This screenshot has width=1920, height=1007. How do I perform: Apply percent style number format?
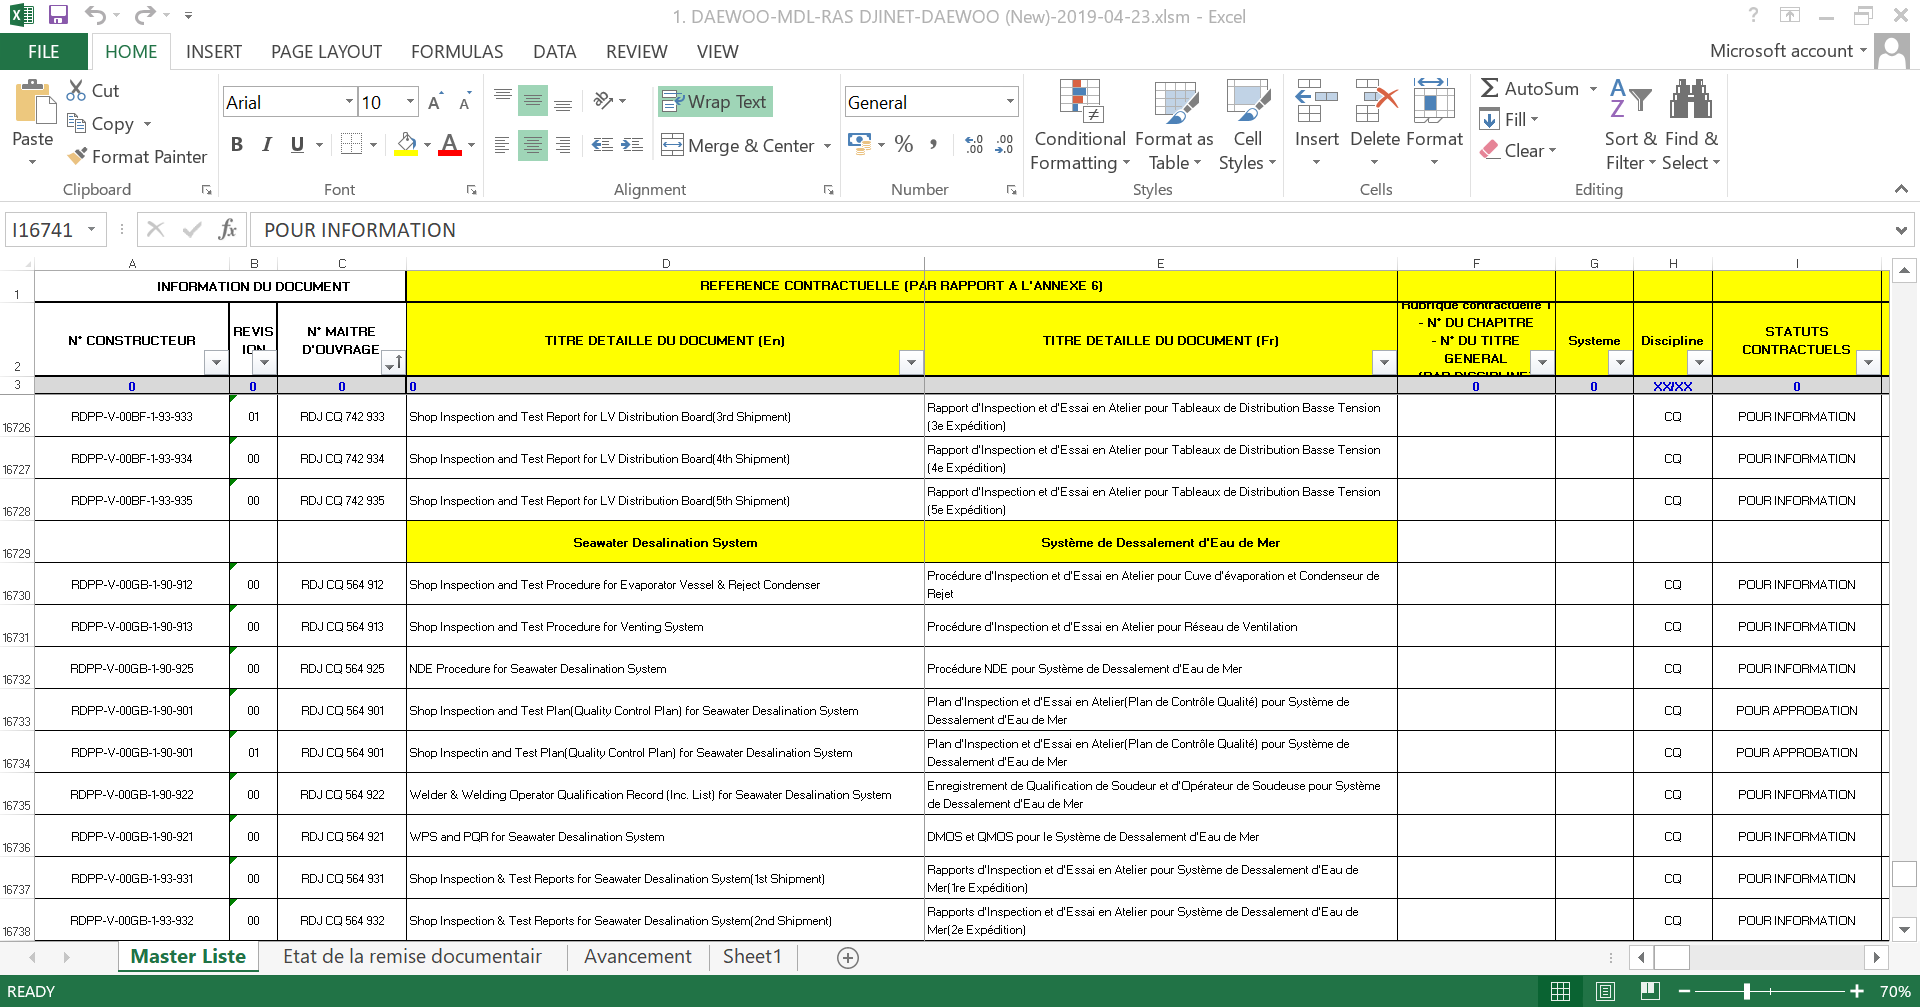pyautogui.click(x=904, y=144)
